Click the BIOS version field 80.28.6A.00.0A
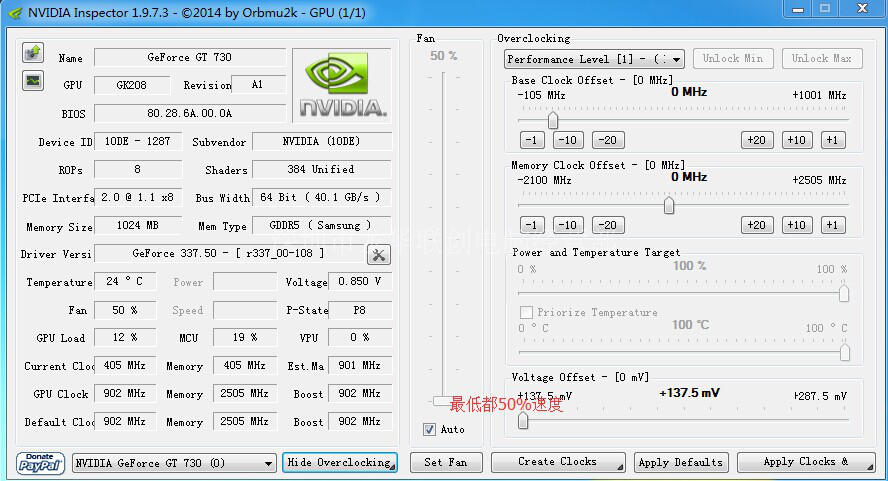This screenshot has height=481, width=888. [190, 113]
